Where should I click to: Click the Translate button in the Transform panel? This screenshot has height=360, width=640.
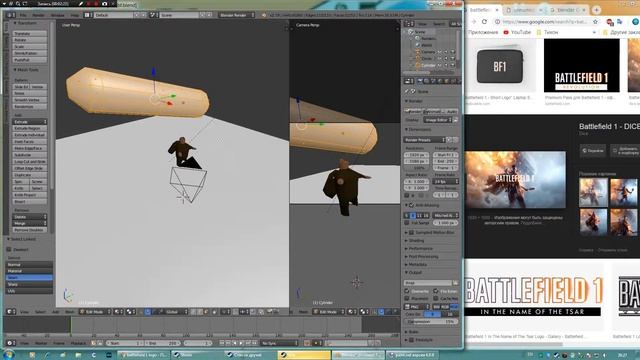tap(29, 33)
